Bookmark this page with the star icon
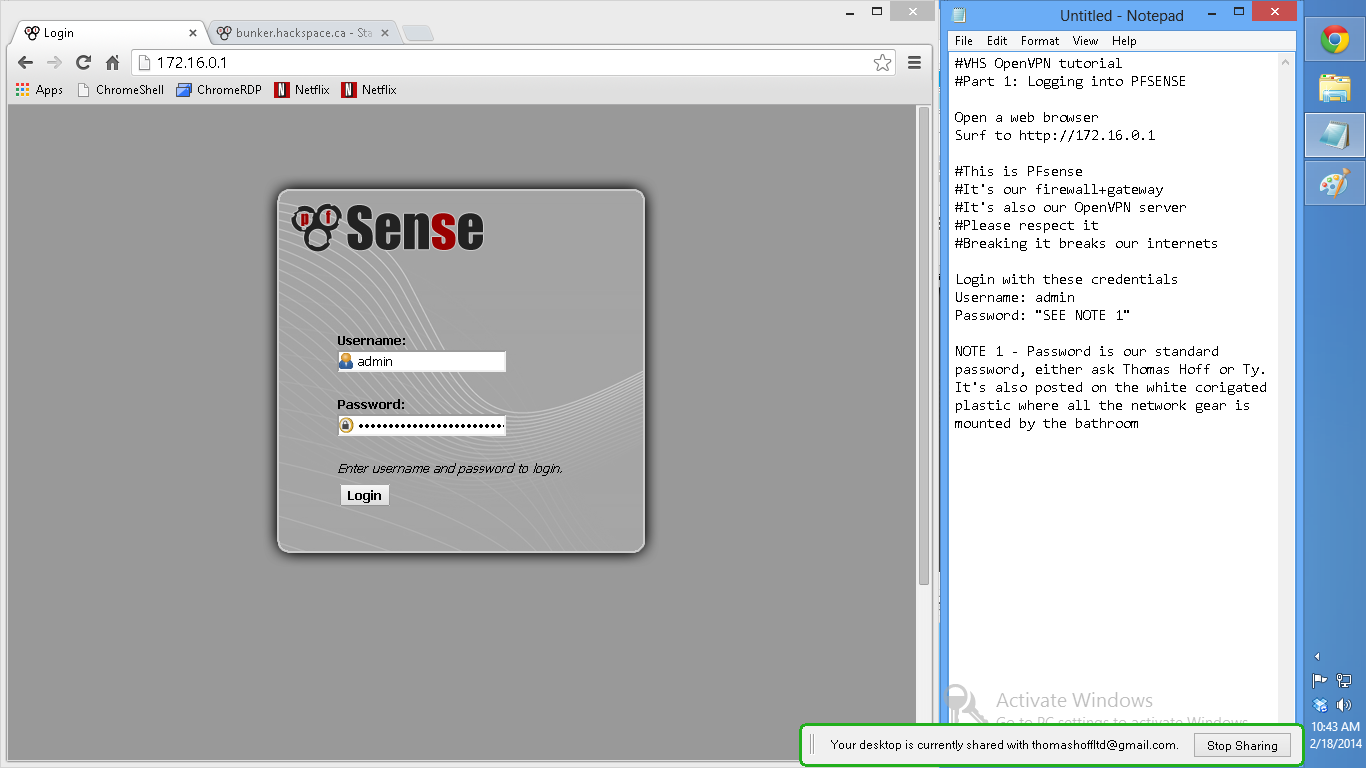The height and width of the screenshot is (768, 1366). point(882,63)
